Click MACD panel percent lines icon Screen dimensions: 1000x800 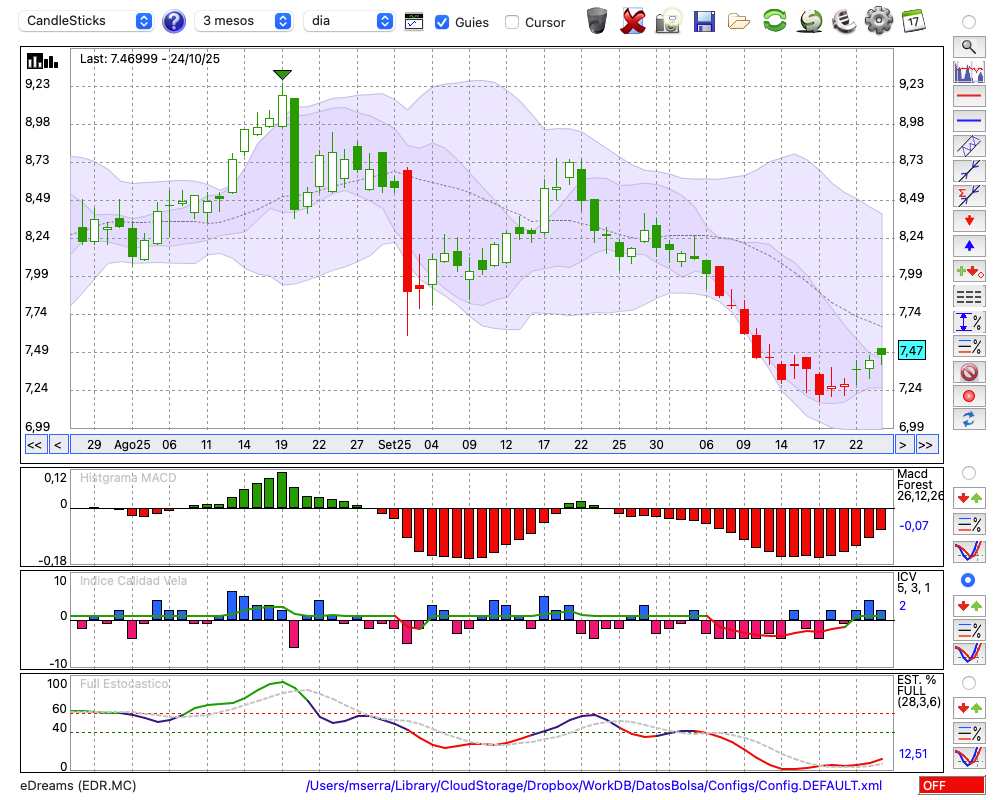tap(969, 524)
